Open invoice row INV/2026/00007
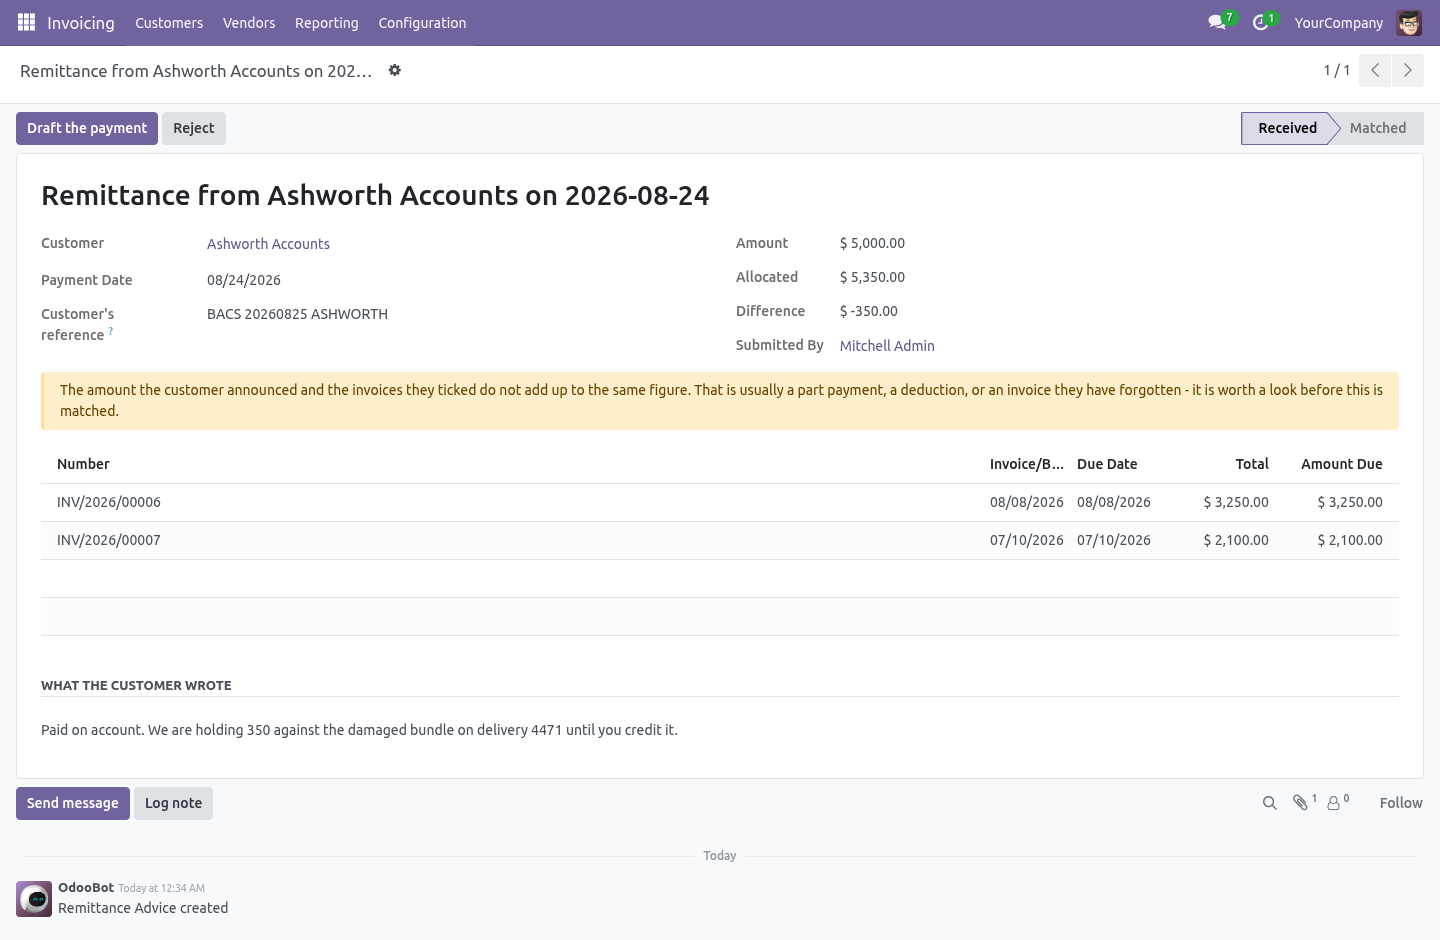1440x940 pixels. (720, 540)
